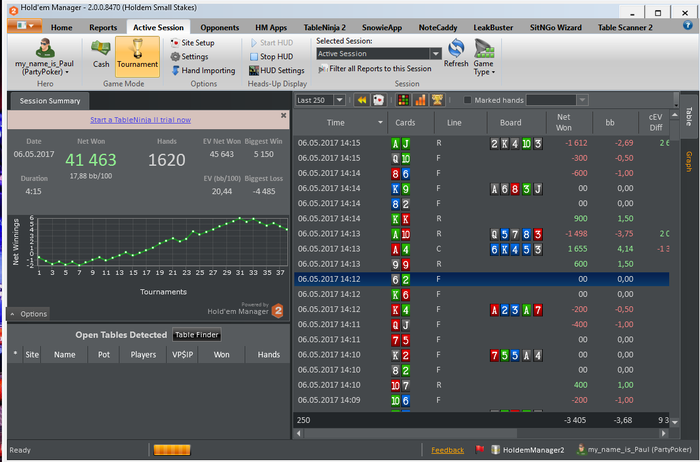Click the playing cards icon

click(379, 100)
